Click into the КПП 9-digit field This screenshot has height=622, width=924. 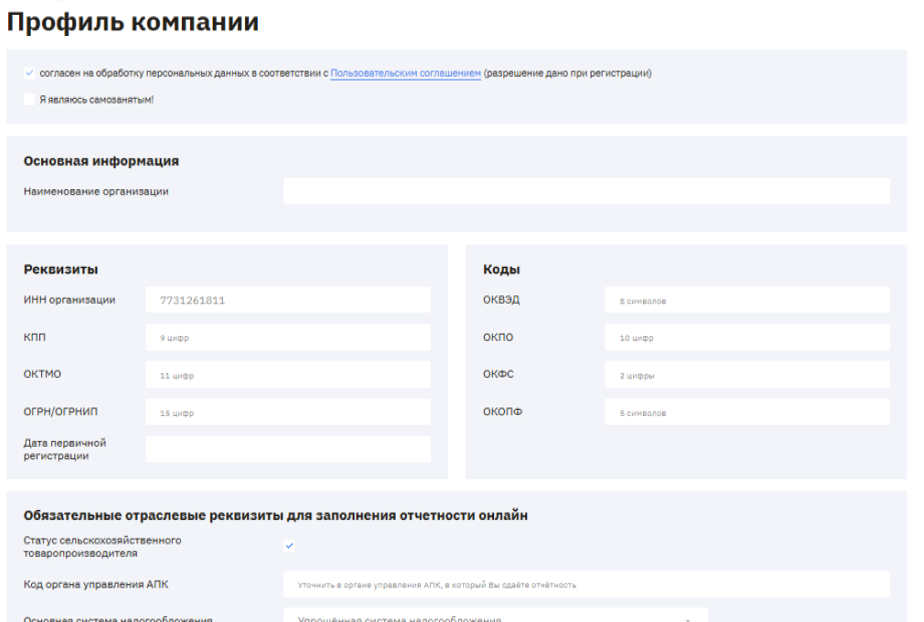tap(288, 338)
